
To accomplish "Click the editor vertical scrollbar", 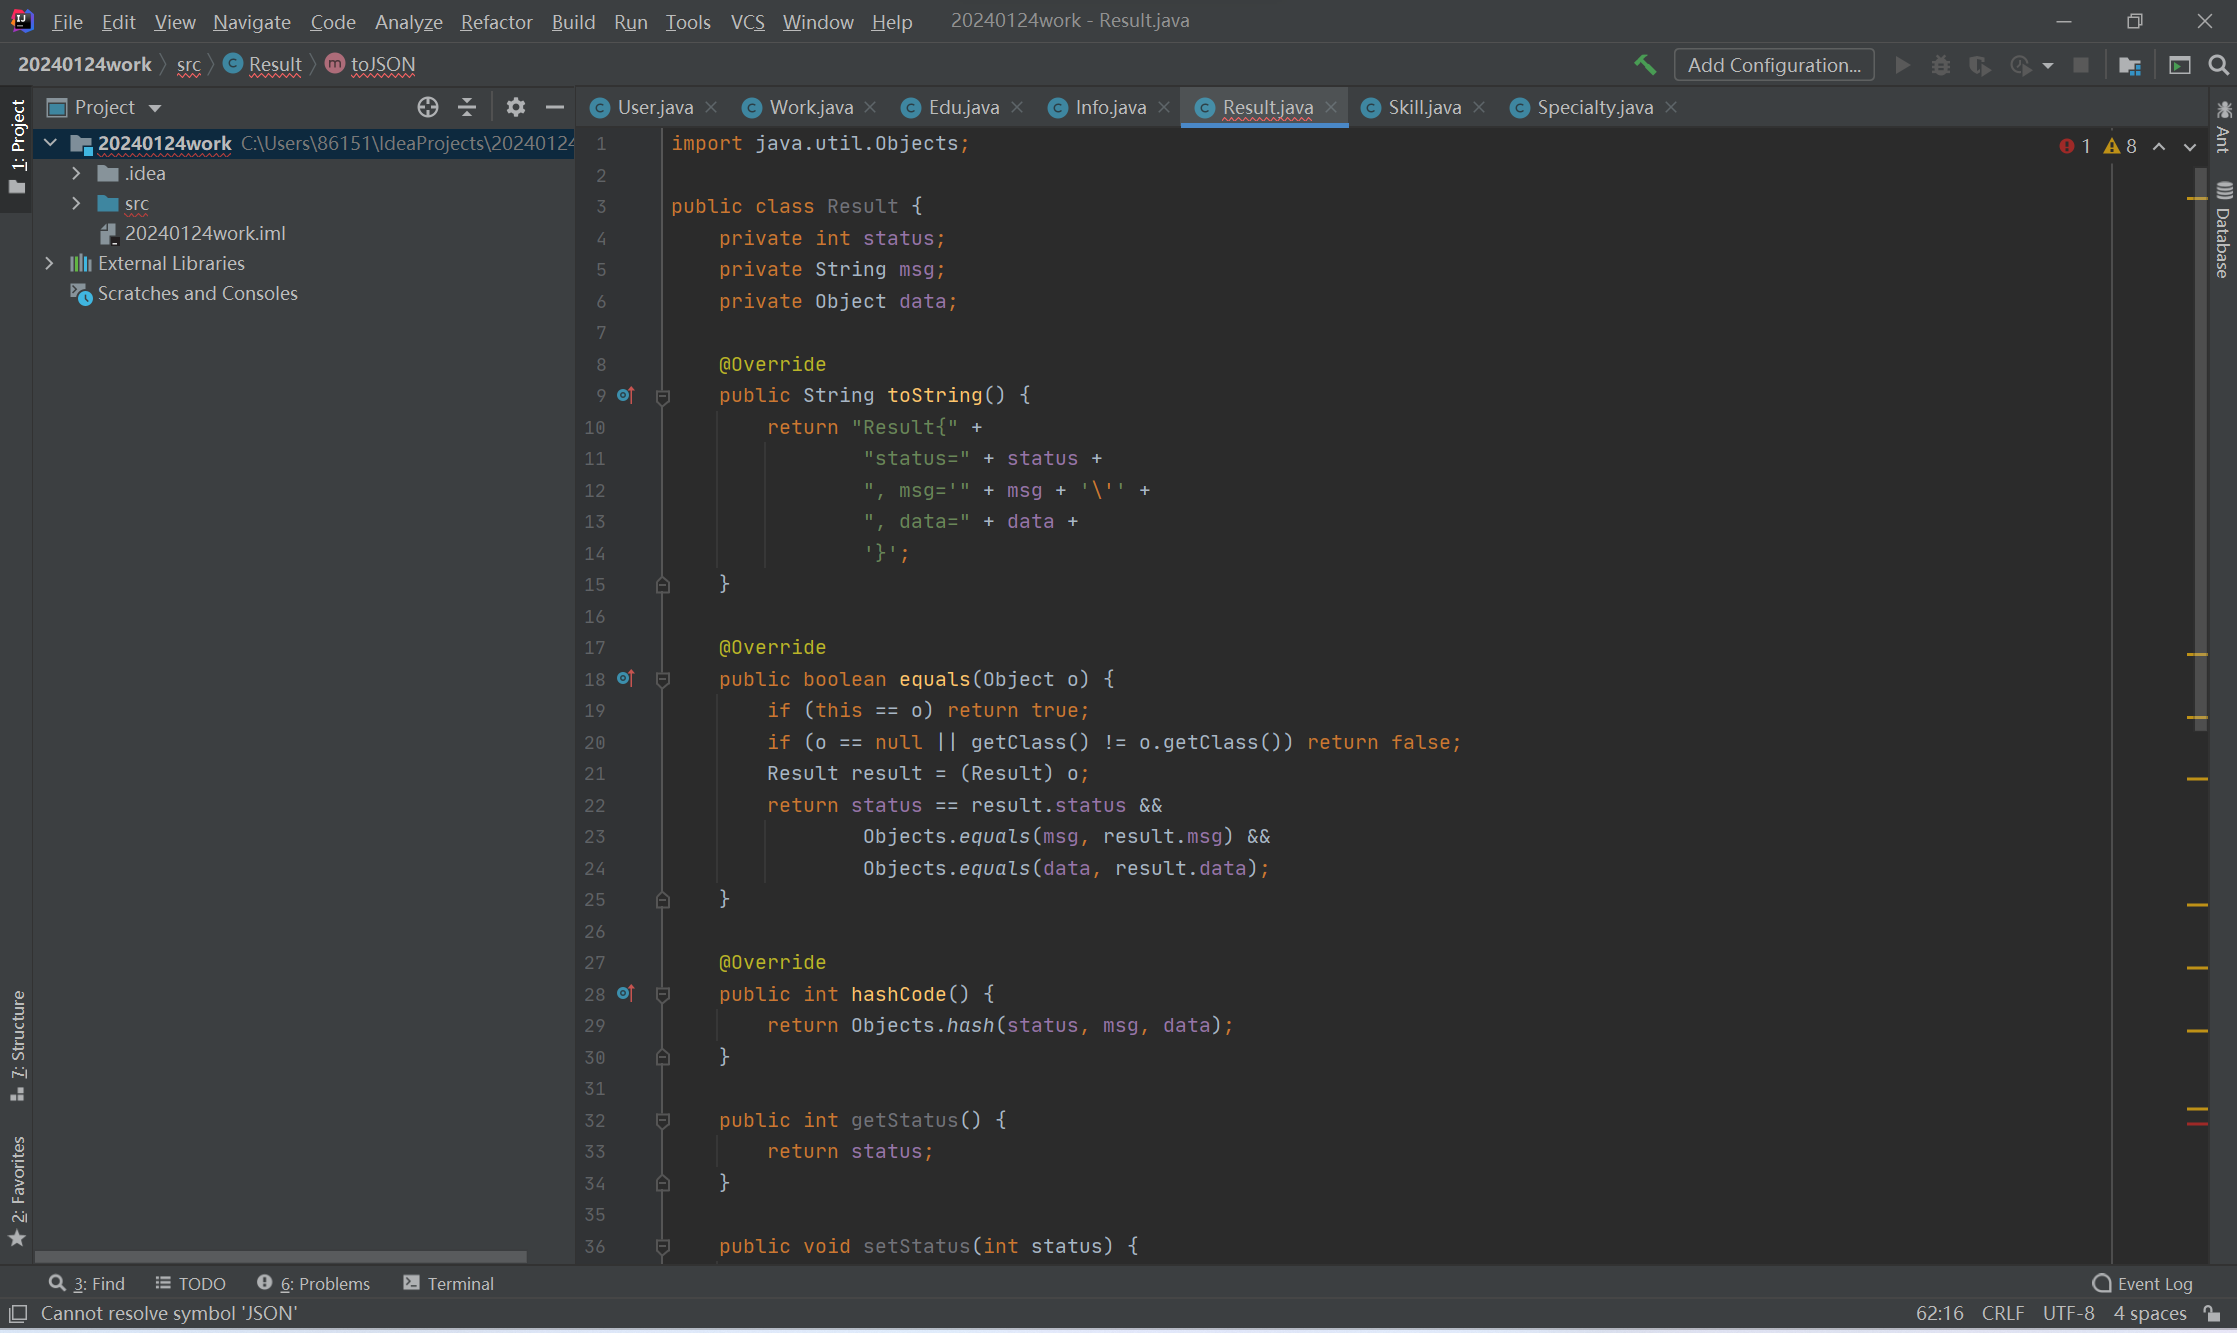I will point(2199,450).
